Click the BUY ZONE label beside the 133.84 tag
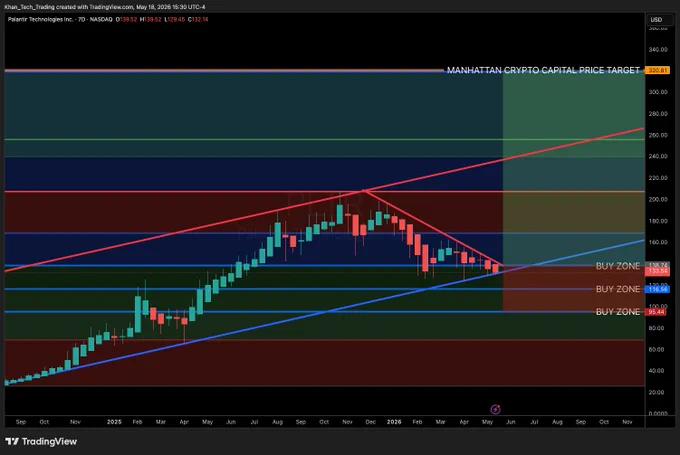 pyautogui.click(x=618, y=266)
